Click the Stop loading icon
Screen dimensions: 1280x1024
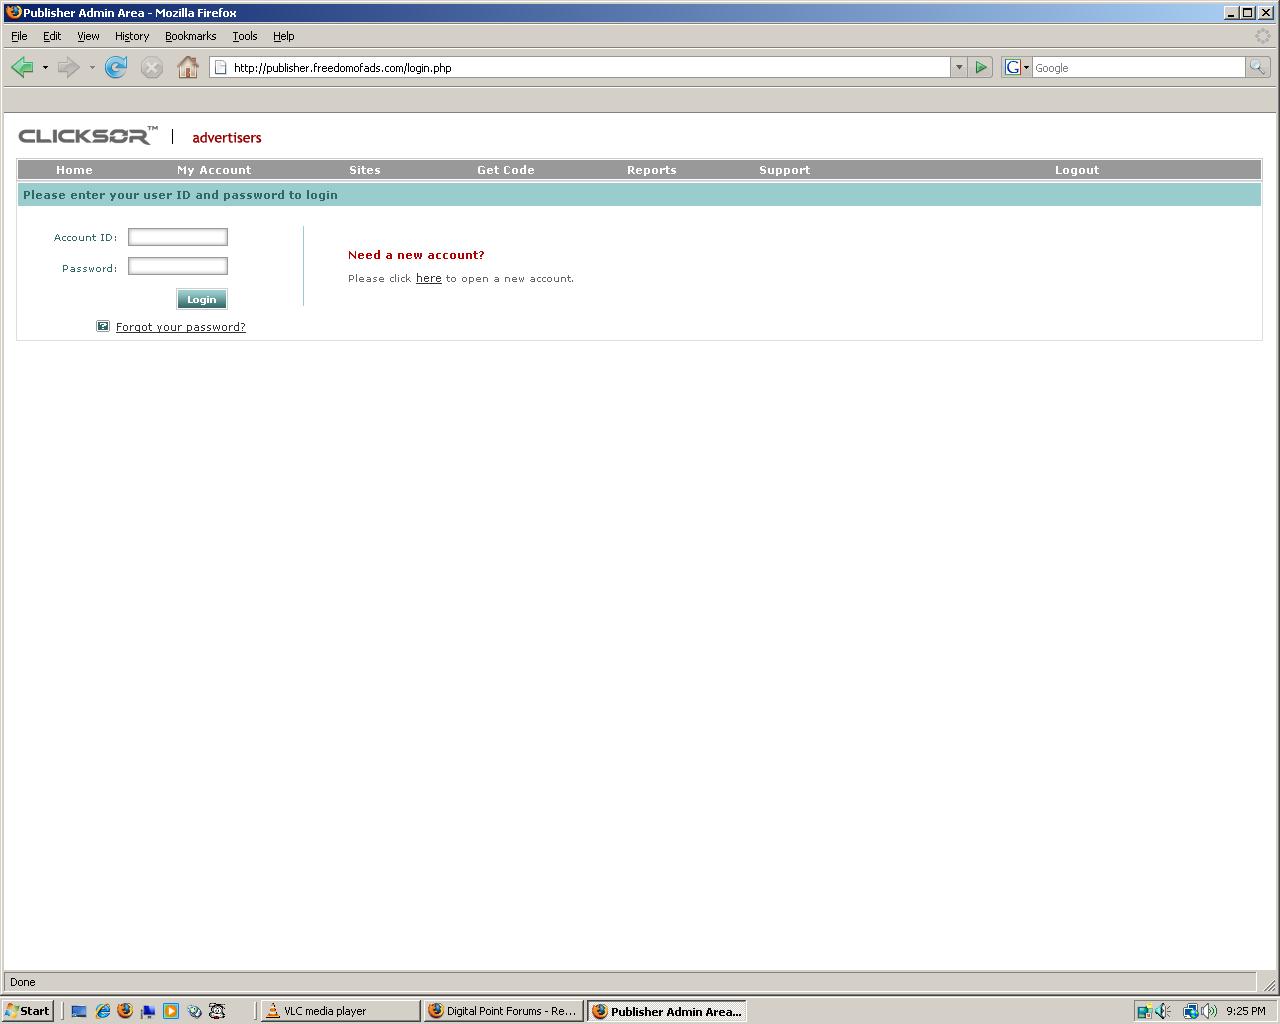[x=151, y=67]
